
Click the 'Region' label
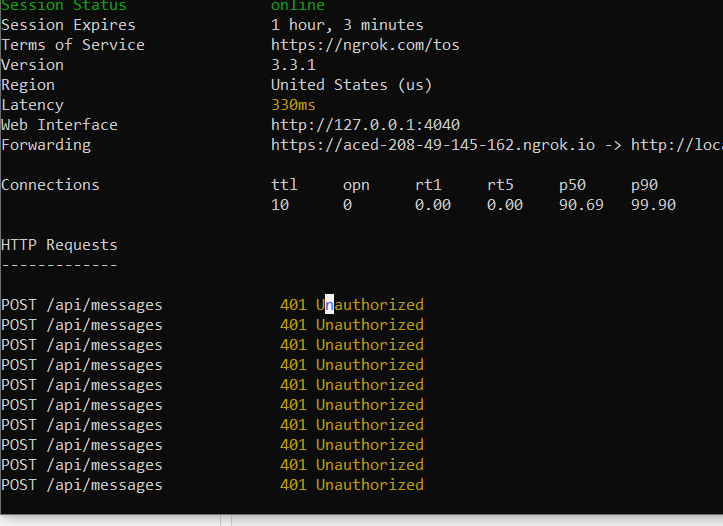point(28,85)
